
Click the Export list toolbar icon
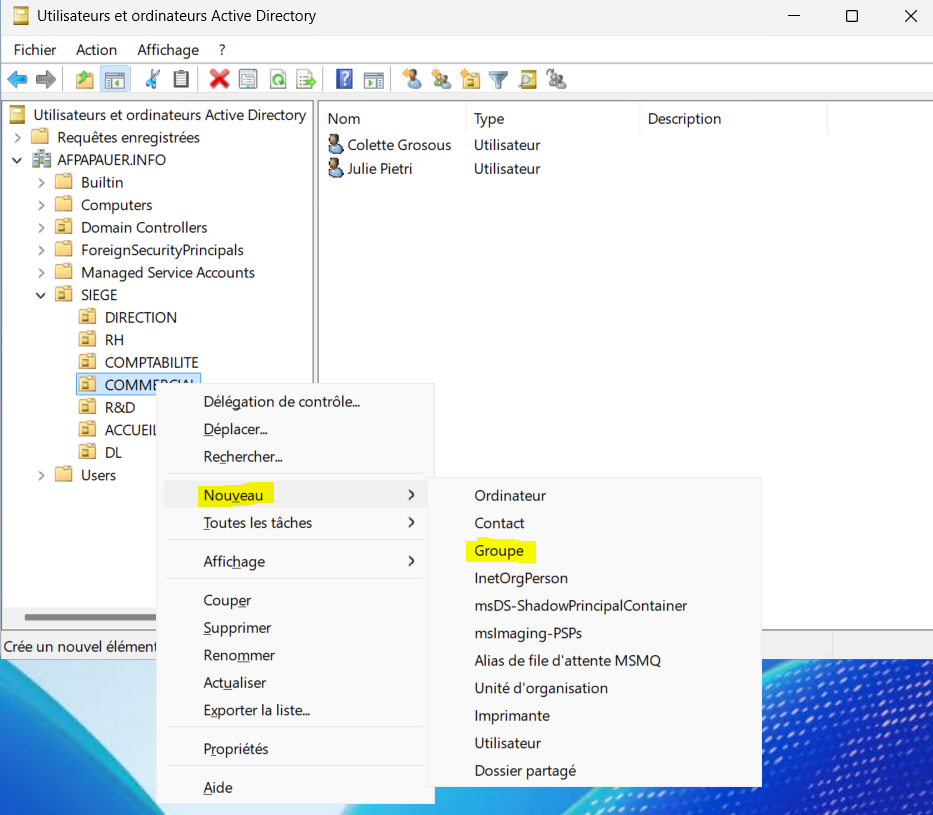pos(306,80)
